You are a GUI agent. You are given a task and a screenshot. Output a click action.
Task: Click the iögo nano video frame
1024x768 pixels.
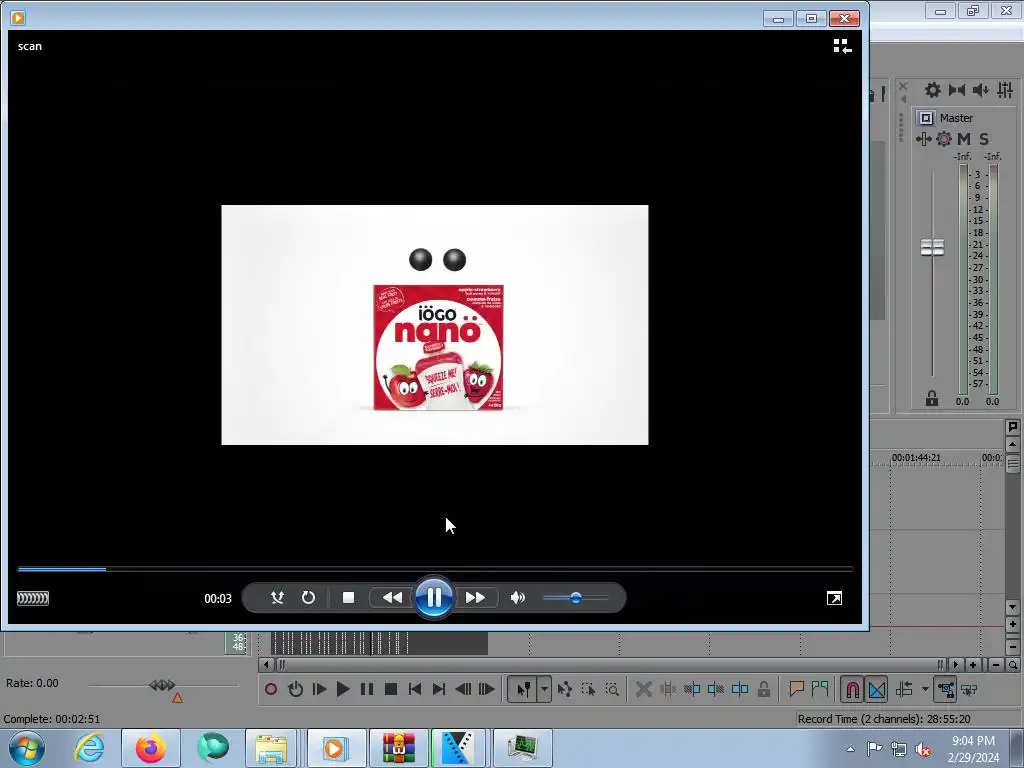click(x=435, y=325)
